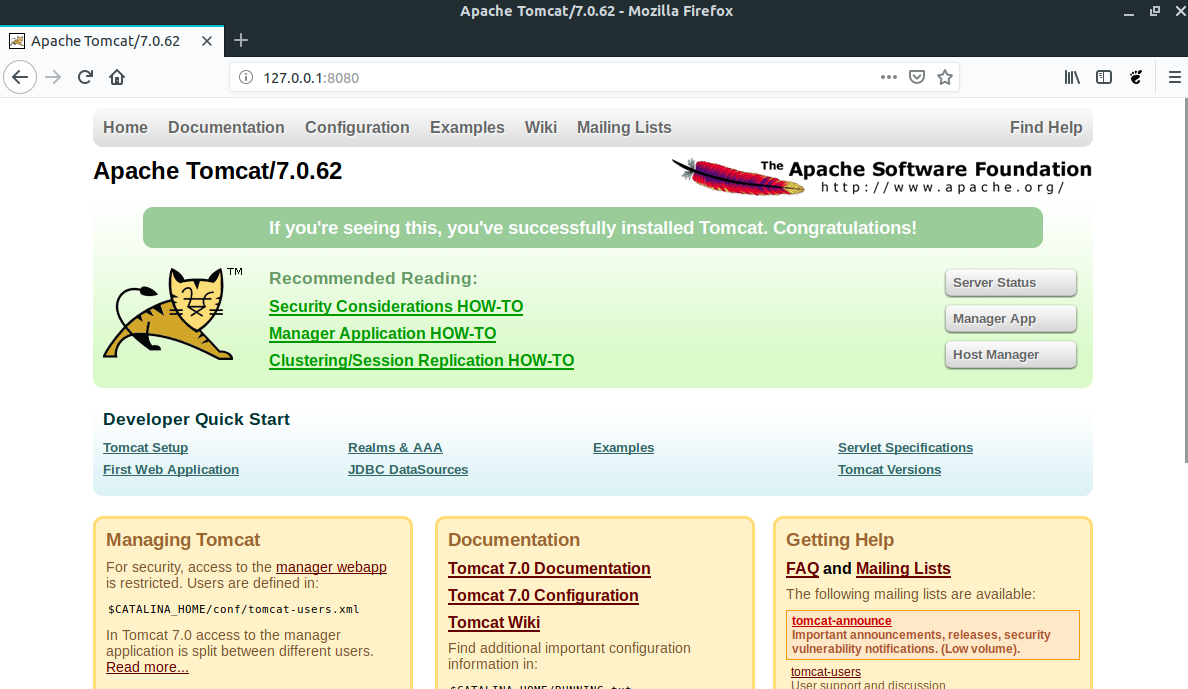Click the Read more... link
The height and width of the screenshot is (689, 1188).
pyautogui.click(x=147, y=667)
